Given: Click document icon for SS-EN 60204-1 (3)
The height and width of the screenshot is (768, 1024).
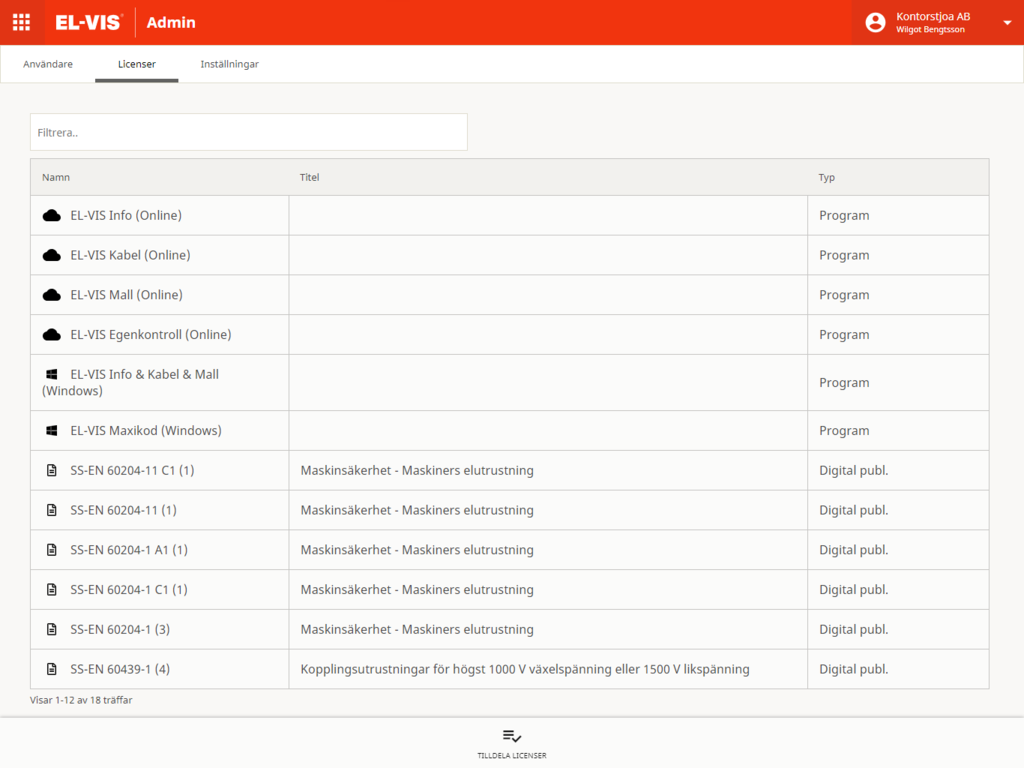Looking at the screenshot, I should 52,630.
